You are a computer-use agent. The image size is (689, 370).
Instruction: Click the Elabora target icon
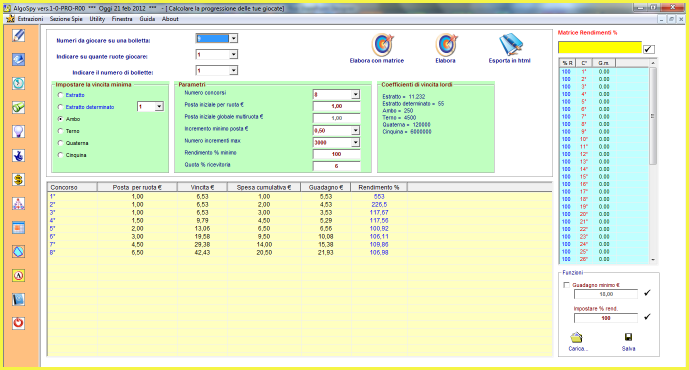click(x=446, y=45)
